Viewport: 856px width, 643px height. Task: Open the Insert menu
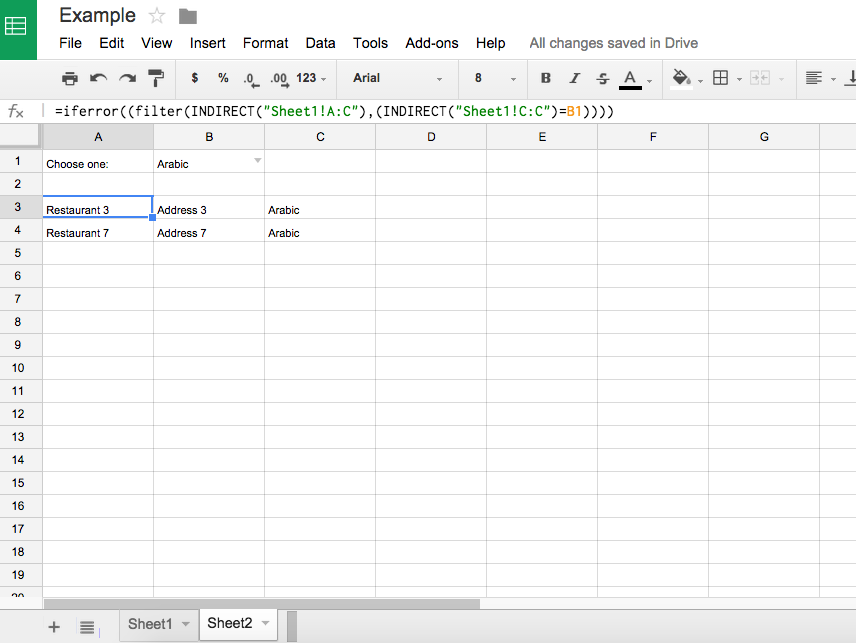click(207, 43)
